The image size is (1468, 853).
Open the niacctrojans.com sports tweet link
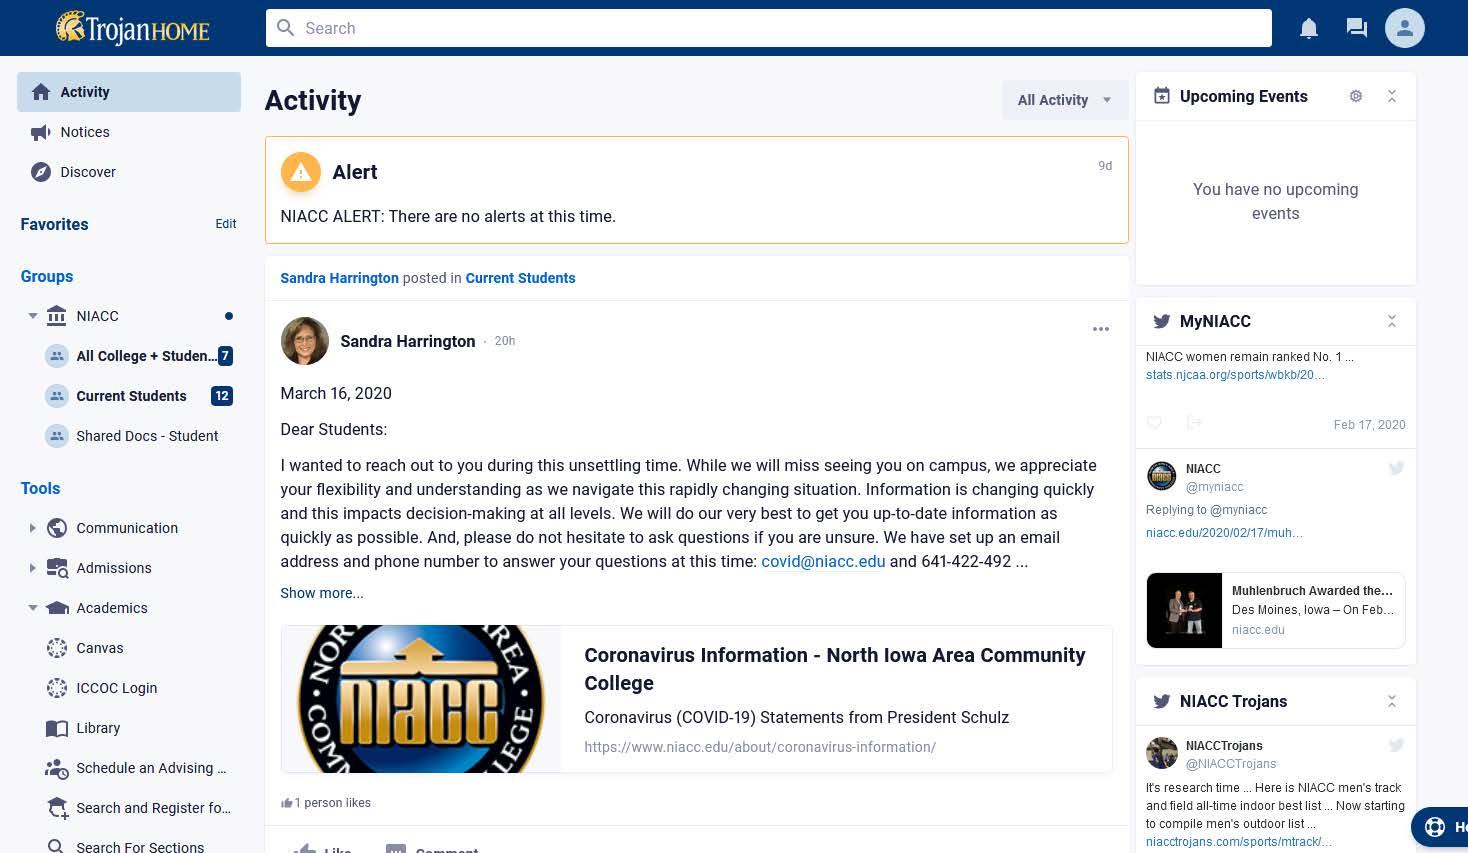click(x=1238, y=842)
